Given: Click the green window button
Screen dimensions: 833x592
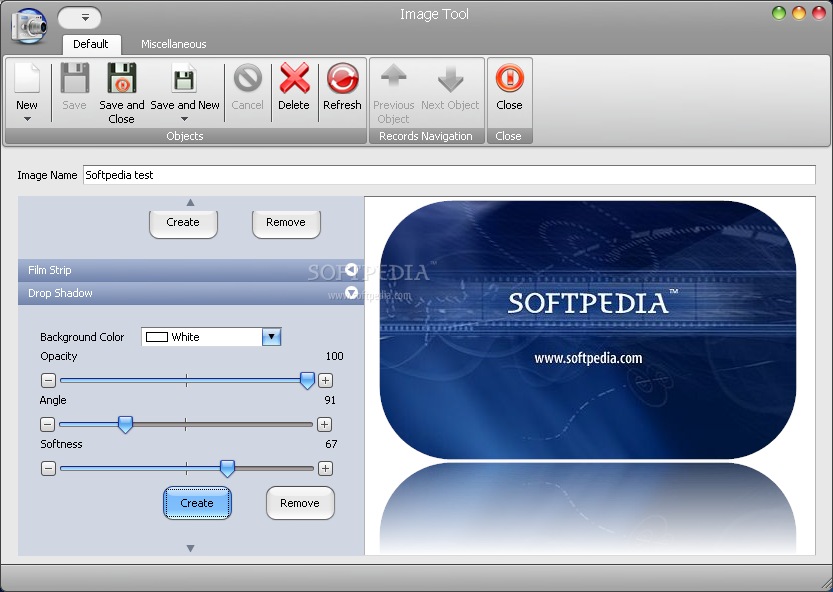Looking at the screenshot, I should (779, 13).
